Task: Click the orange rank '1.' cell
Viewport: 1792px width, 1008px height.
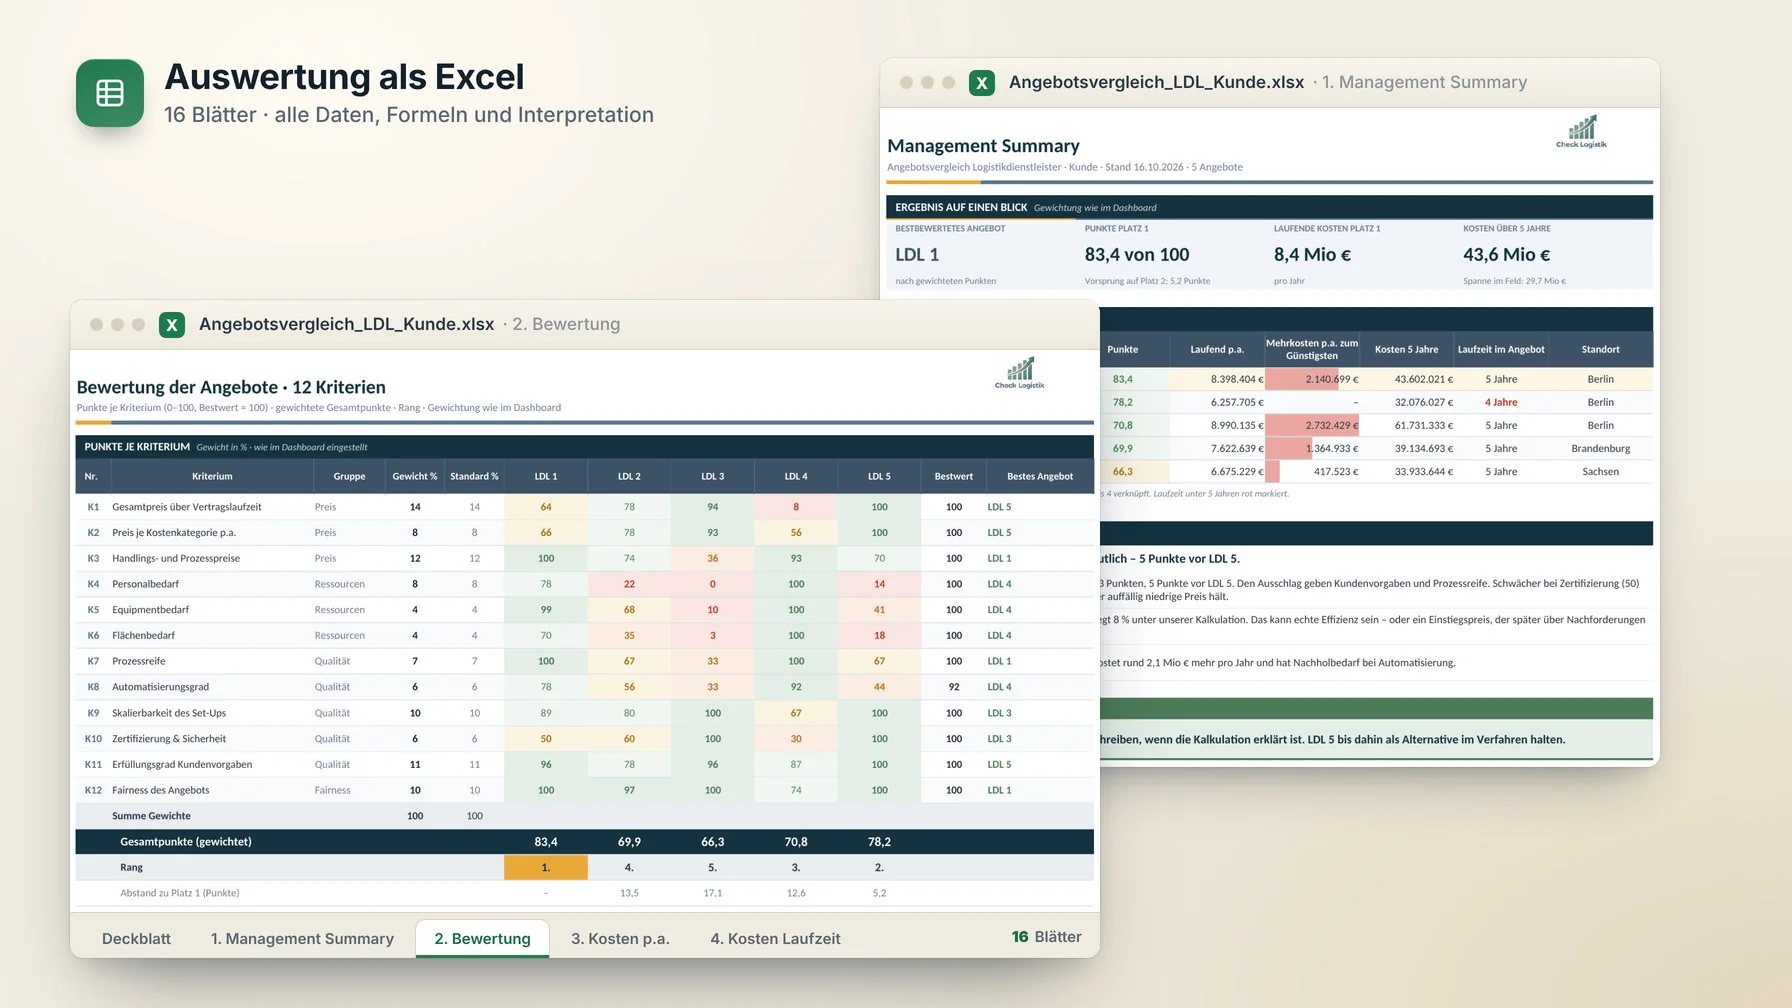Action: pyautogui.click(x=546, y=867)
